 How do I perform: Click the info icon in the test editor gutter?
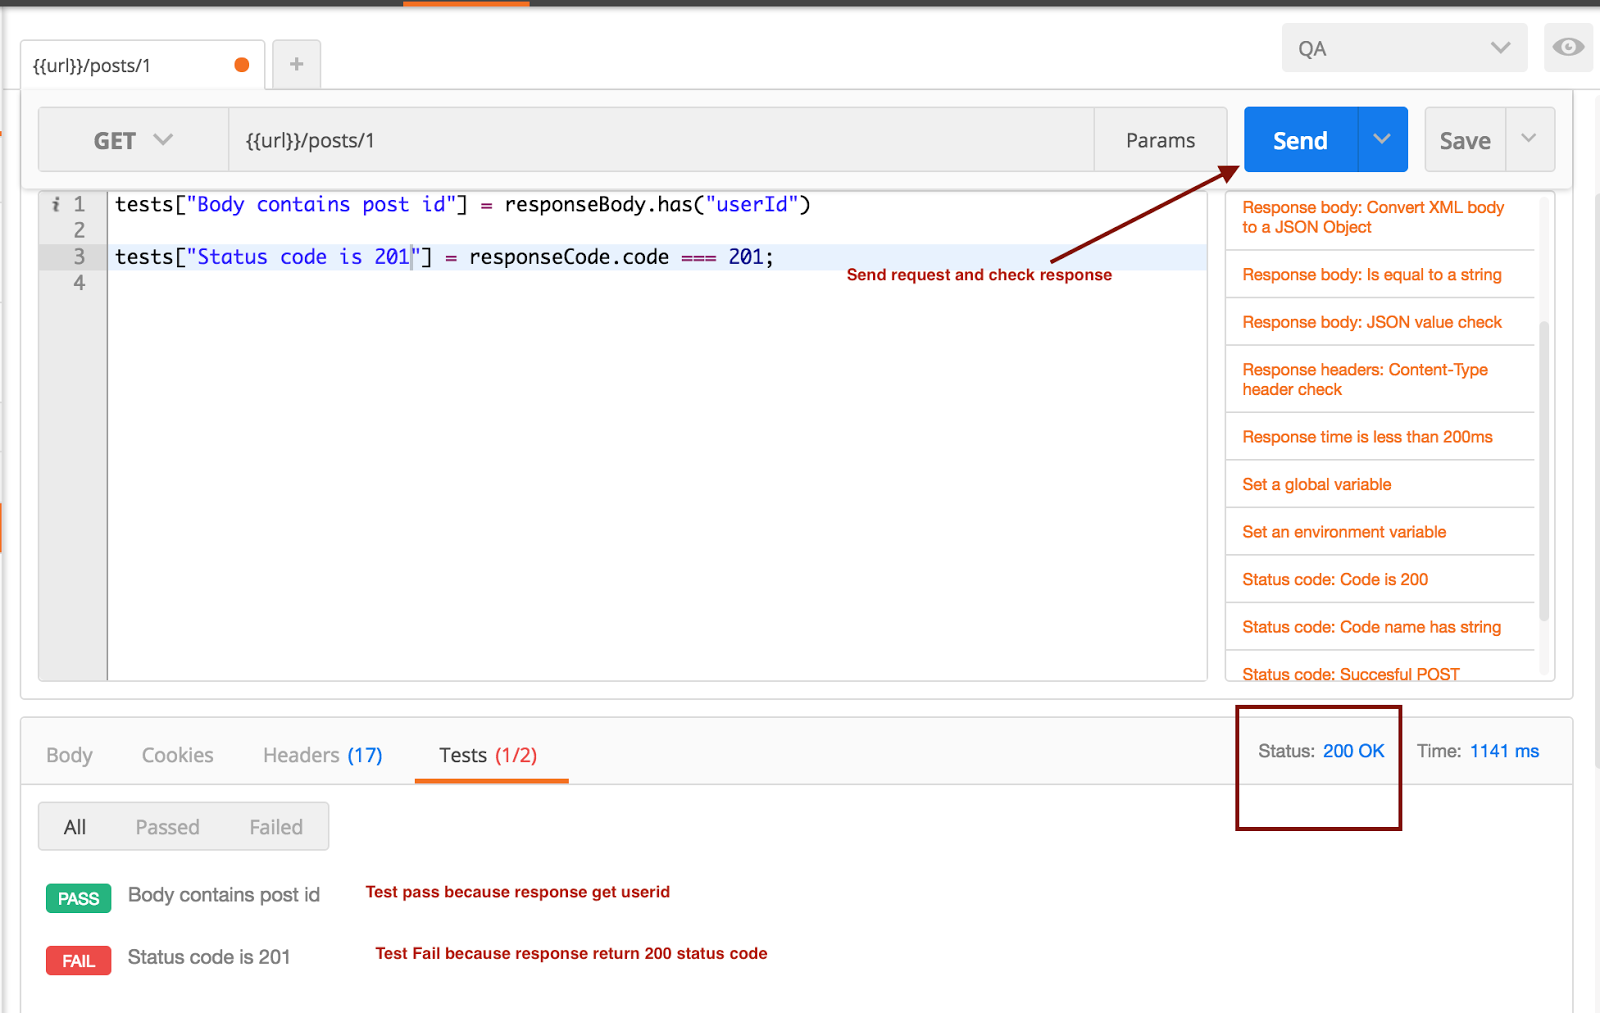coord(57,204)
